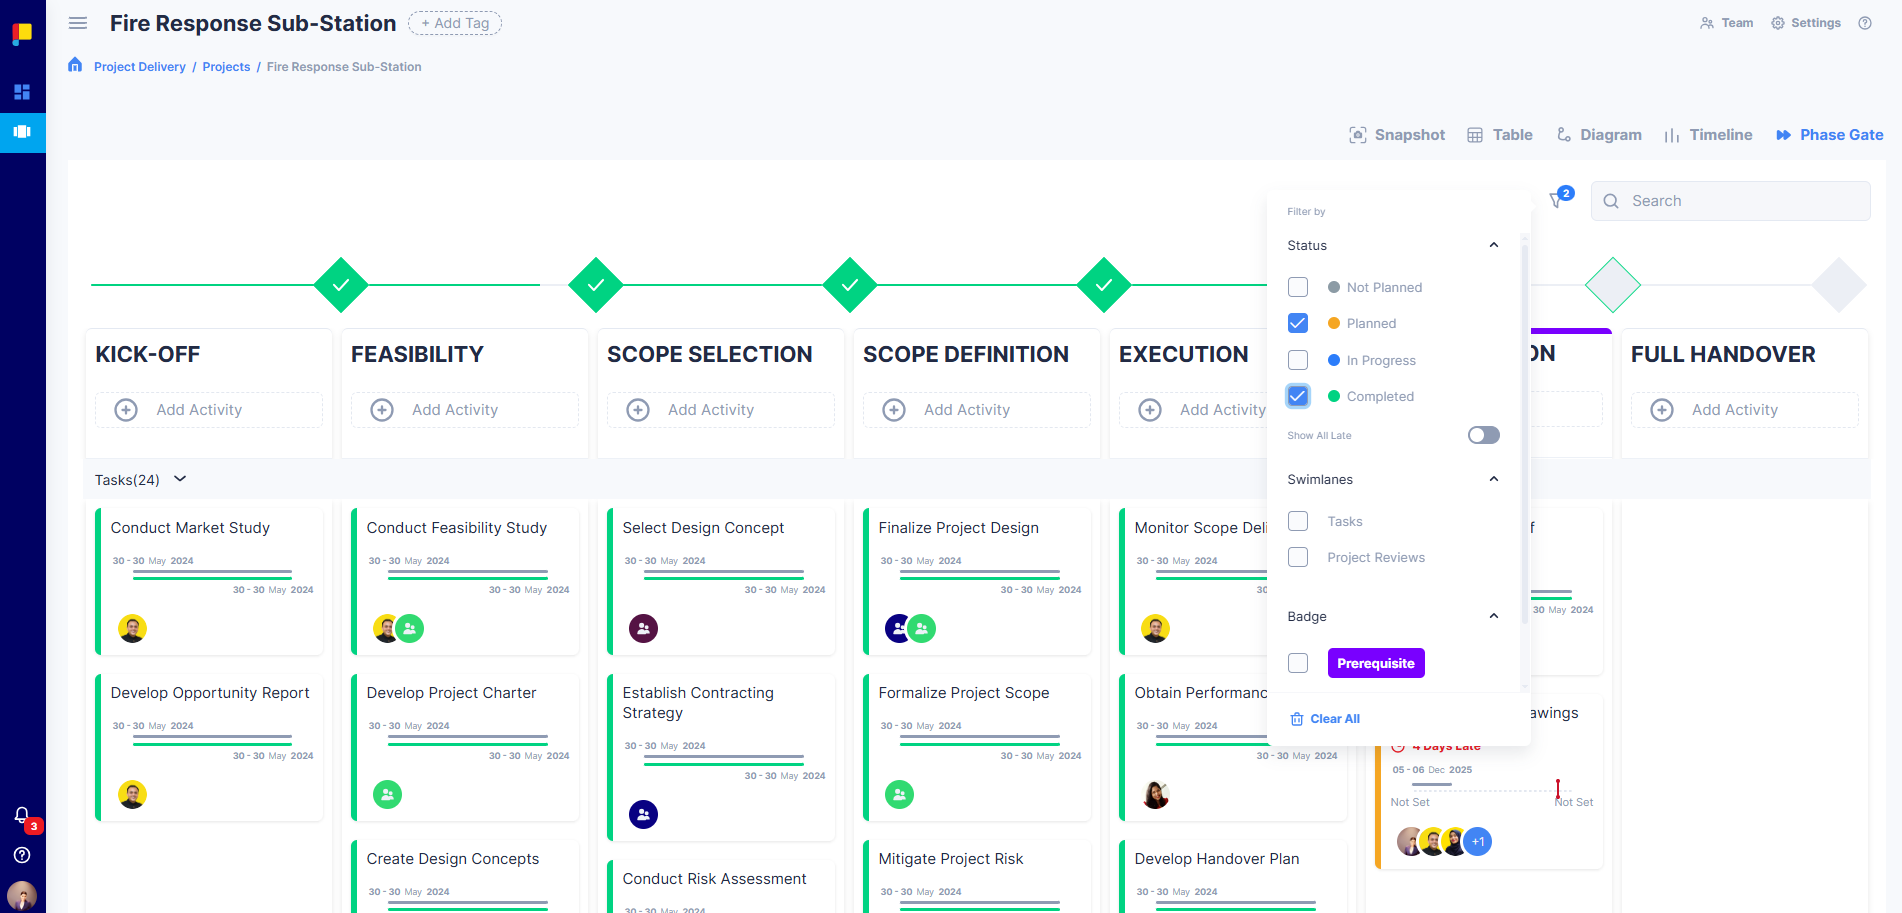The image size is (1902, 913).
Task: Add Activity under Feasibility
Action: [x=465, y=410]
